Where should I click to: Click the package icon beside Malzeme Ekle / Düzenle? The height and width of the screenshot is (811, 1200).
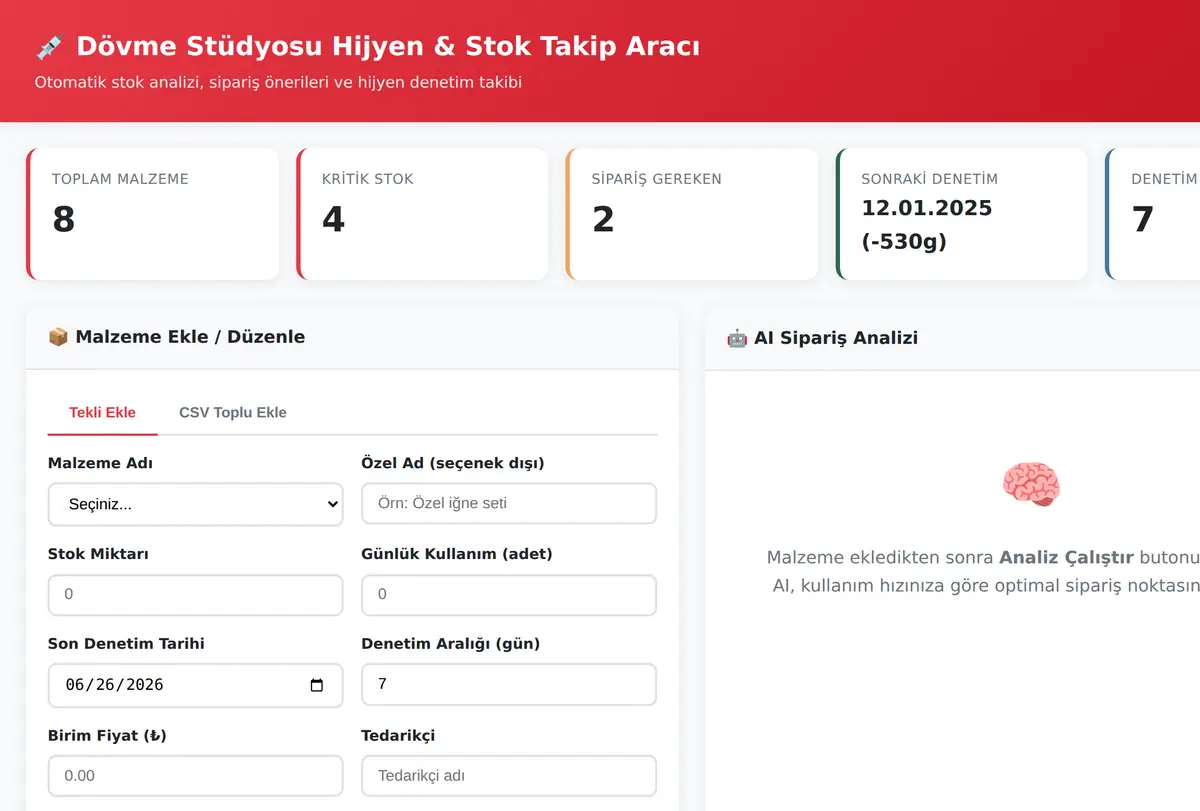pyautogui.click(x=58, y=337)
